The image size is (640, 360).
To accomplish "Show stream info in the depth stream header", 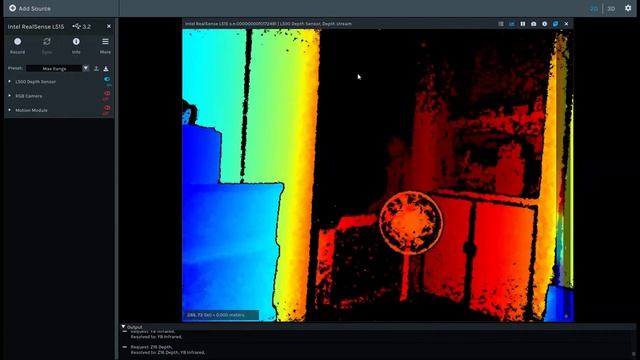I will (544, 24).
